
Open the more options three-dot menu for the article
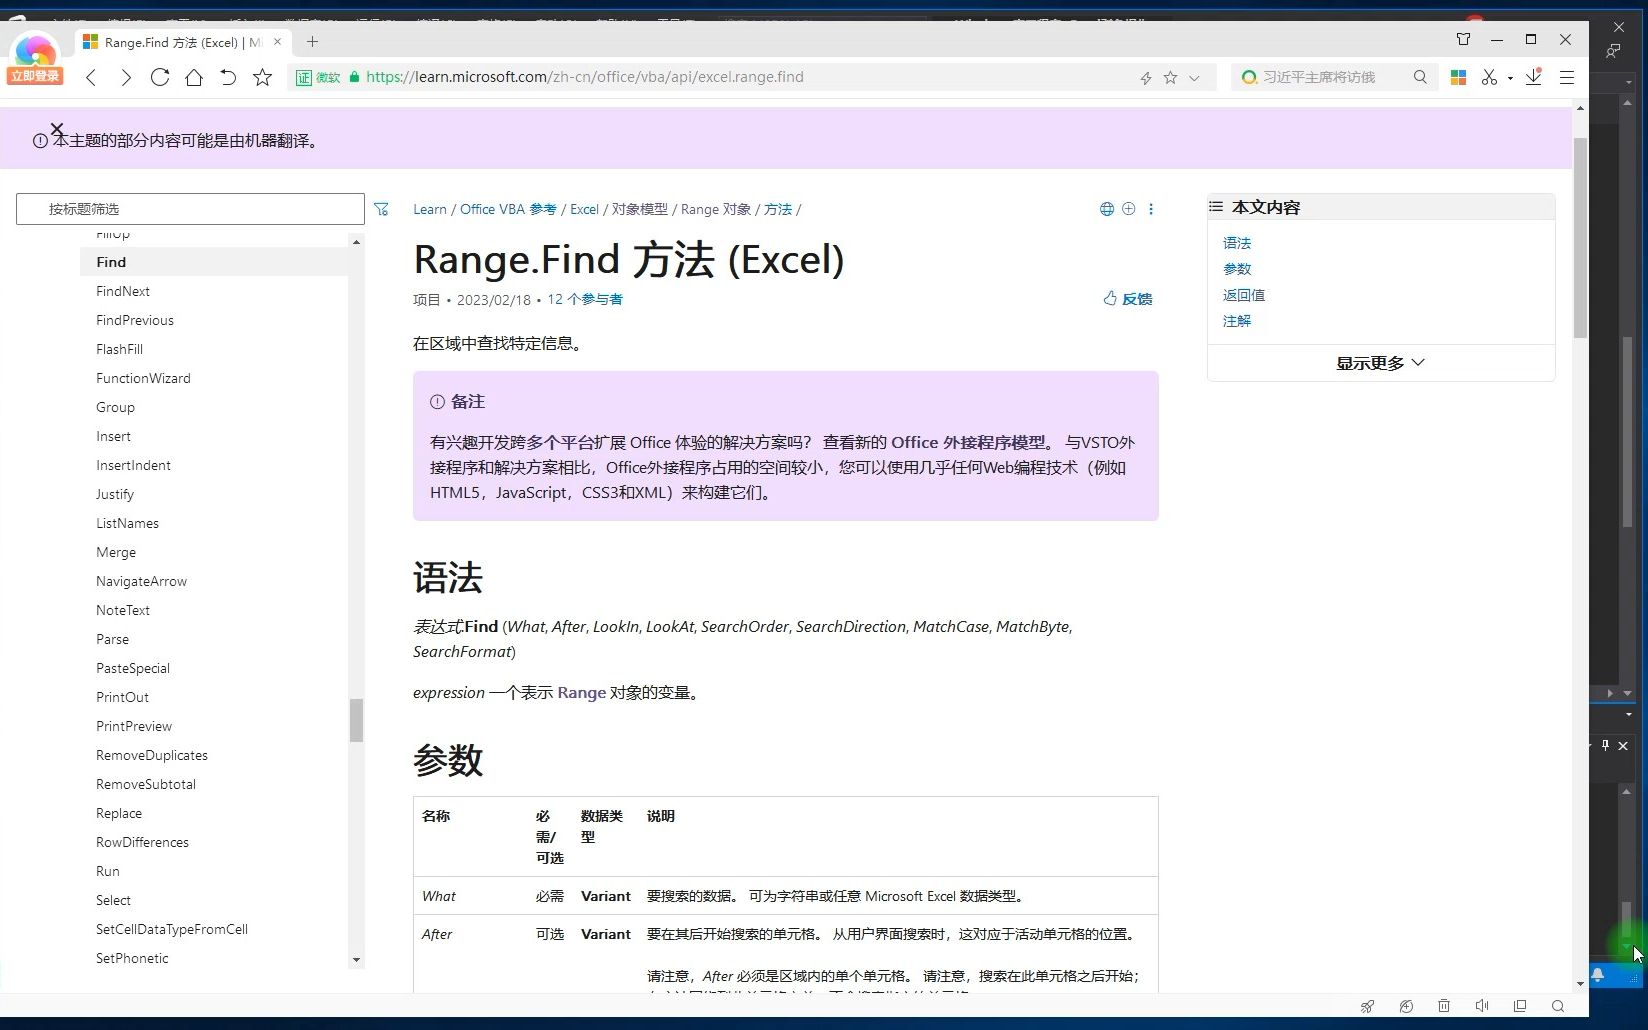[1152, 209]
